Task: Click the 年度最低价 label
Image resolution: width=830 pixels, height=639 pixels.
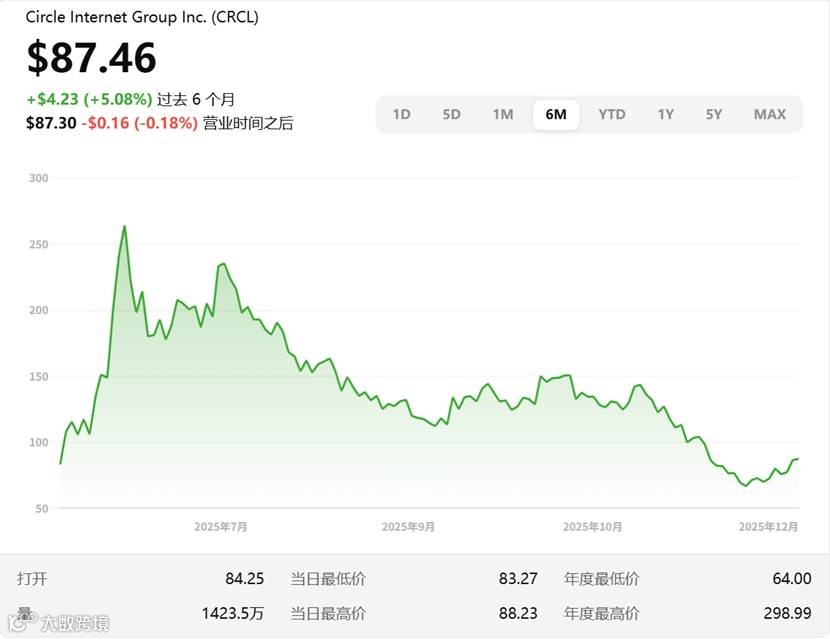Action: 601,579
